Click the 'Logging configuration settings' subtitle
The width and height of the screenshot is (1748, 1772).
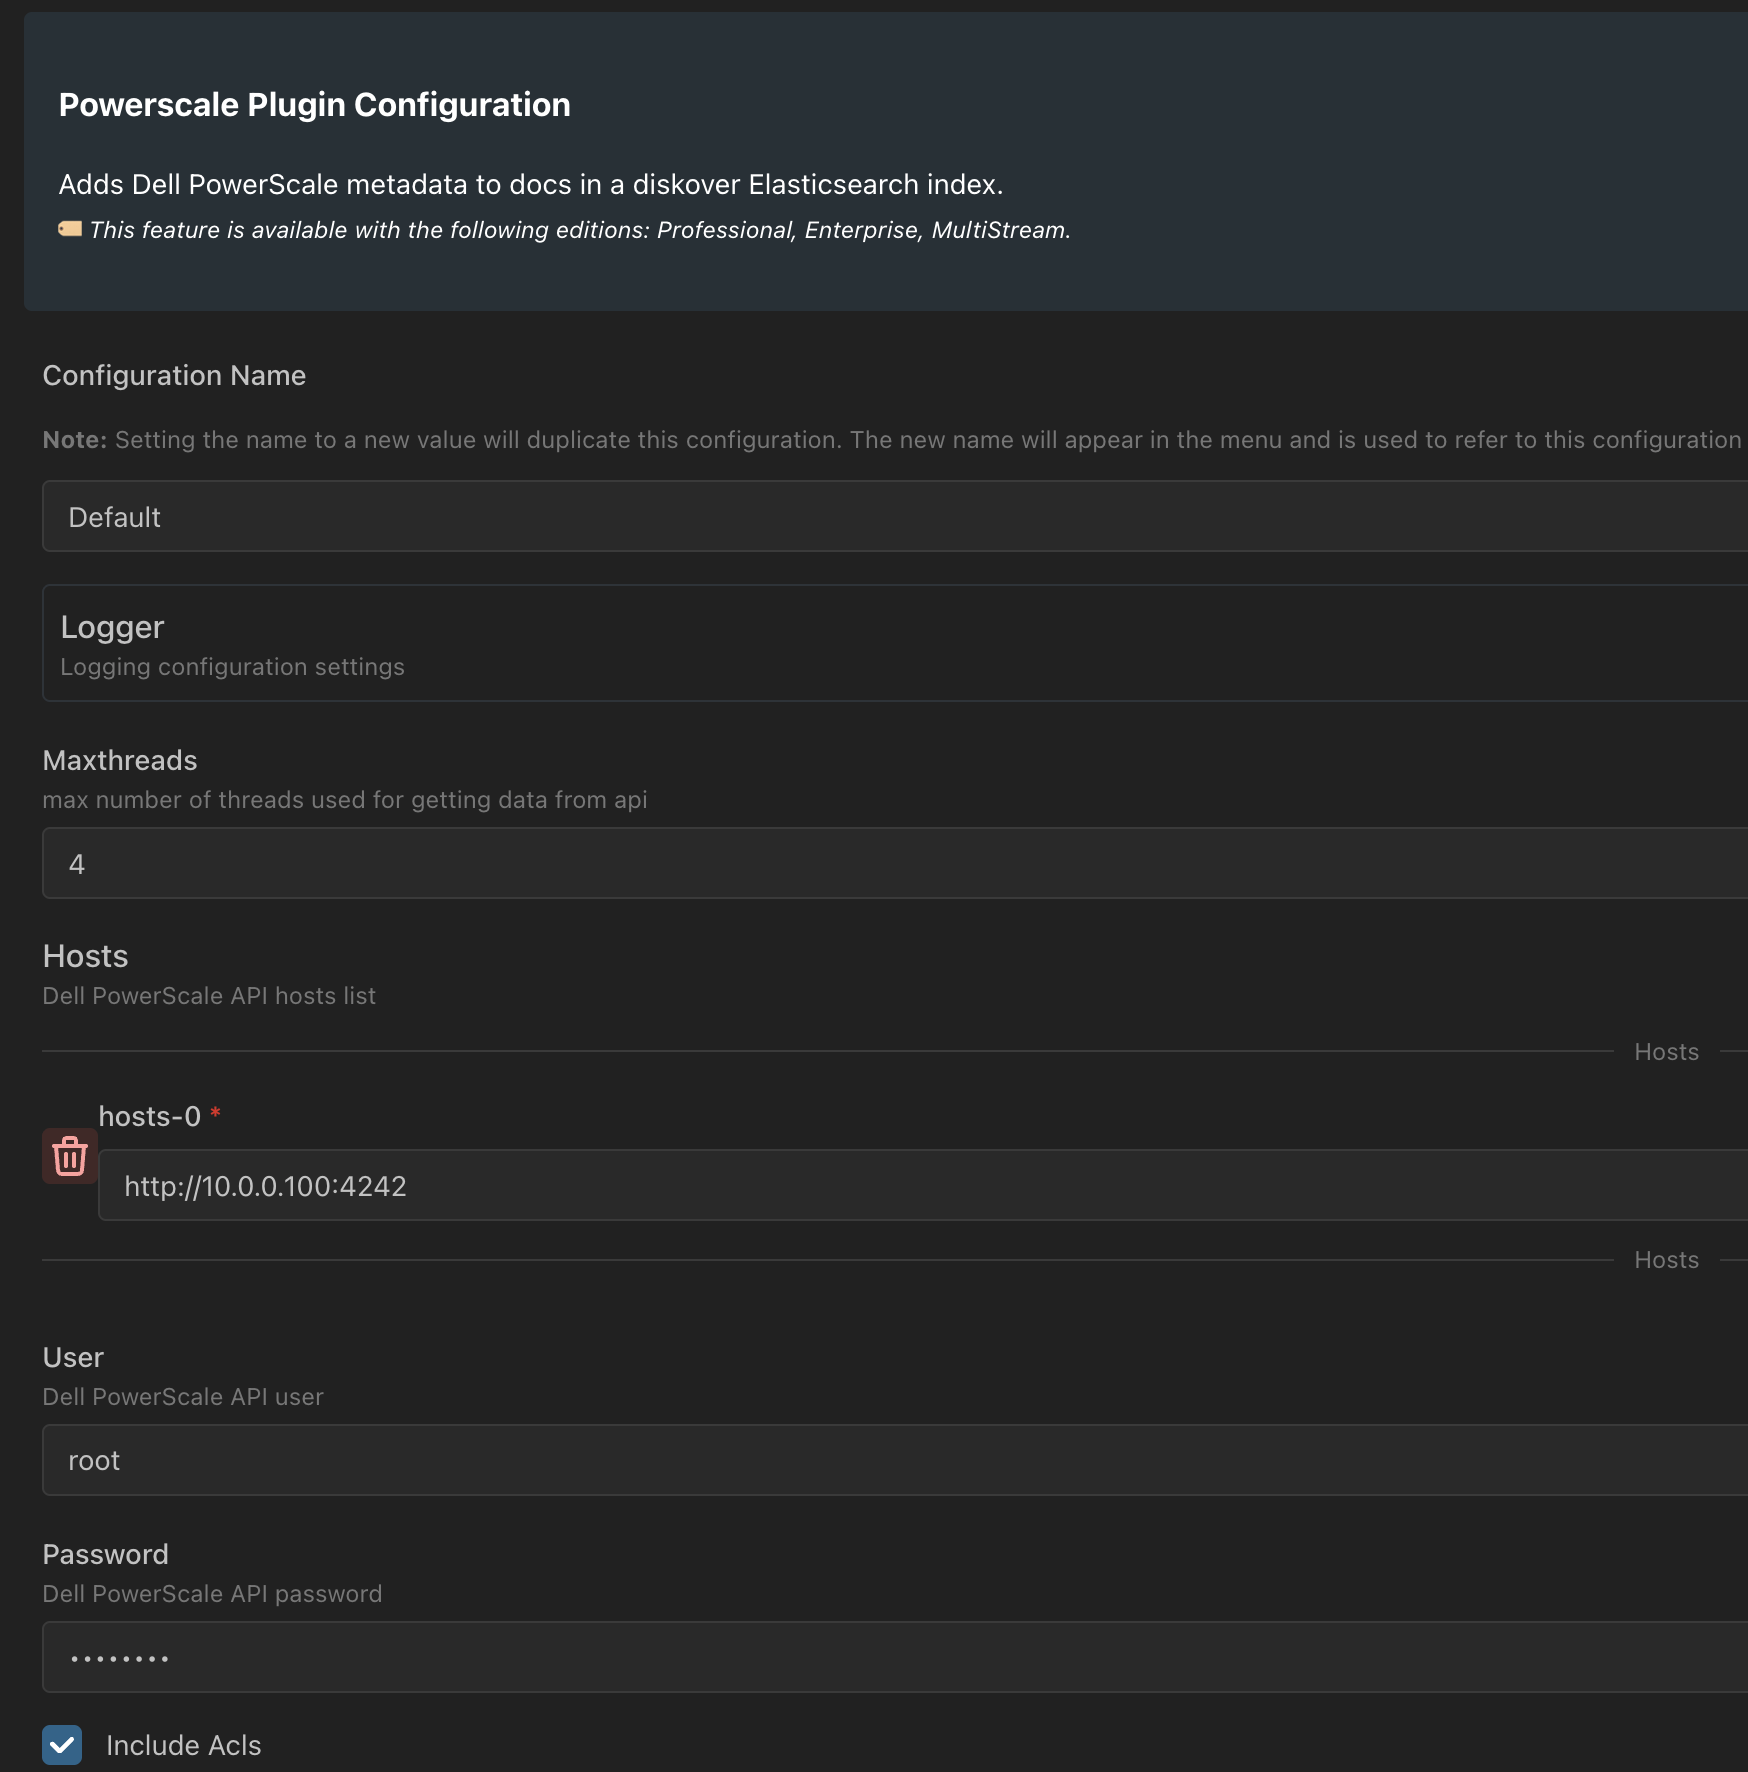click(232, 667)
